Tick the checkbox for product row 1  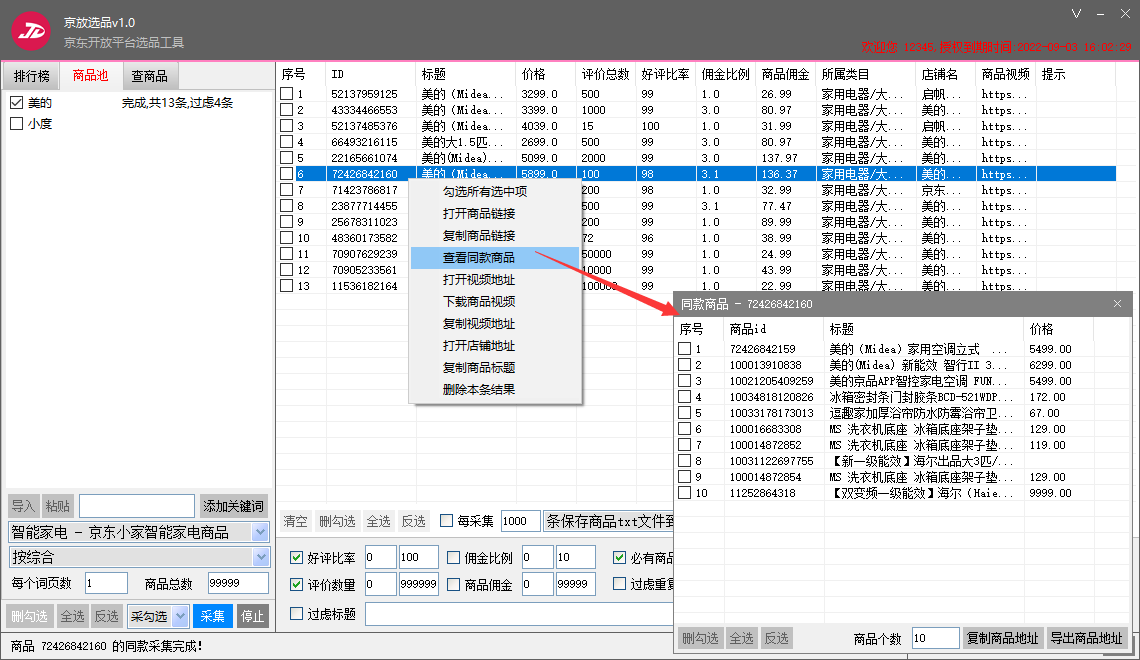[286, 94]
